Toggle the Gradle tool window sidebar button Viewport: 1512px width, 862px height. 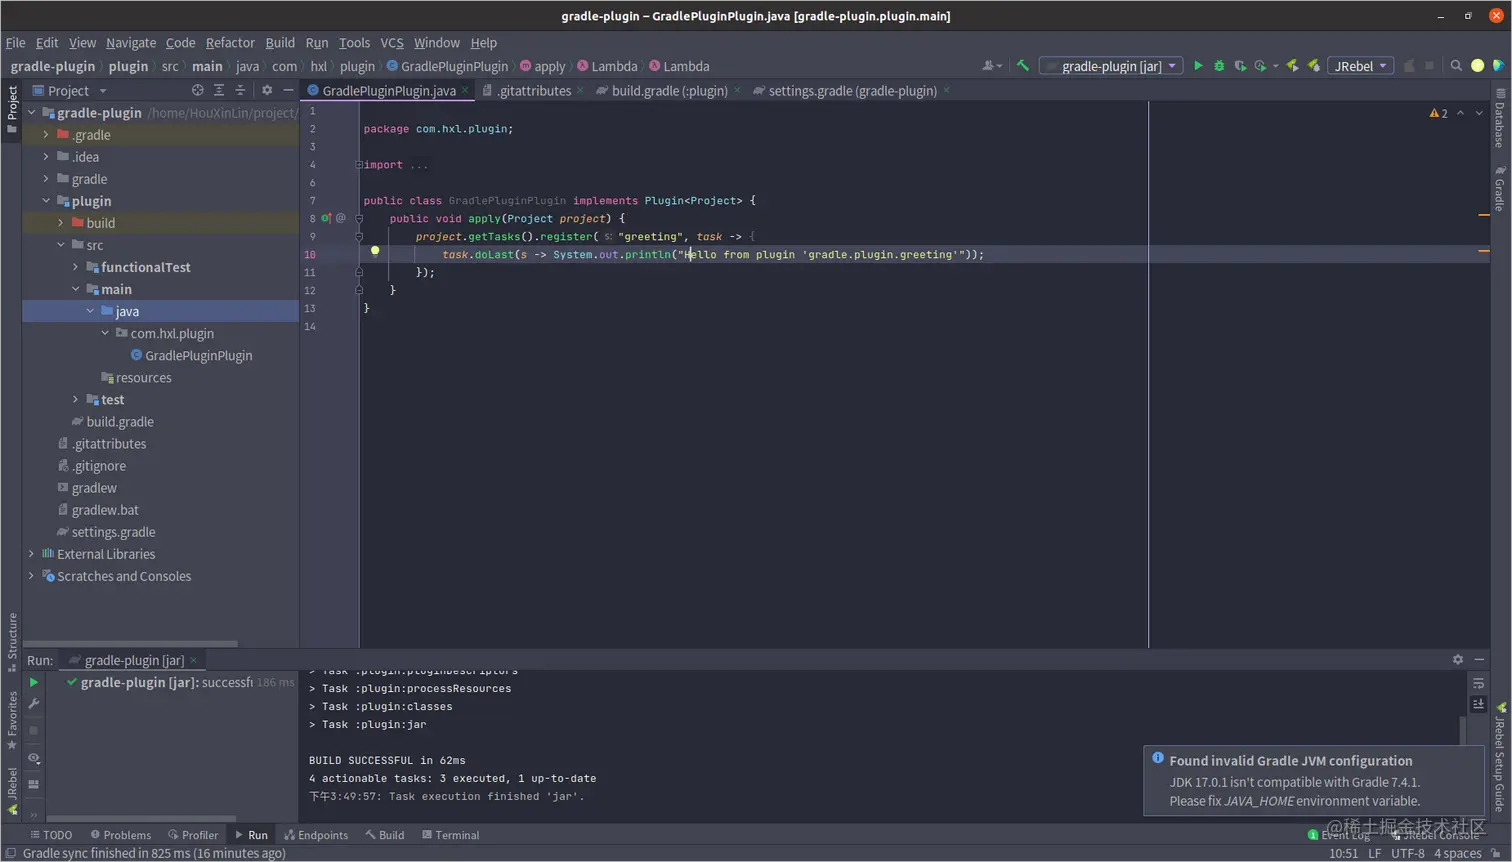click(x=1500, y=189)
